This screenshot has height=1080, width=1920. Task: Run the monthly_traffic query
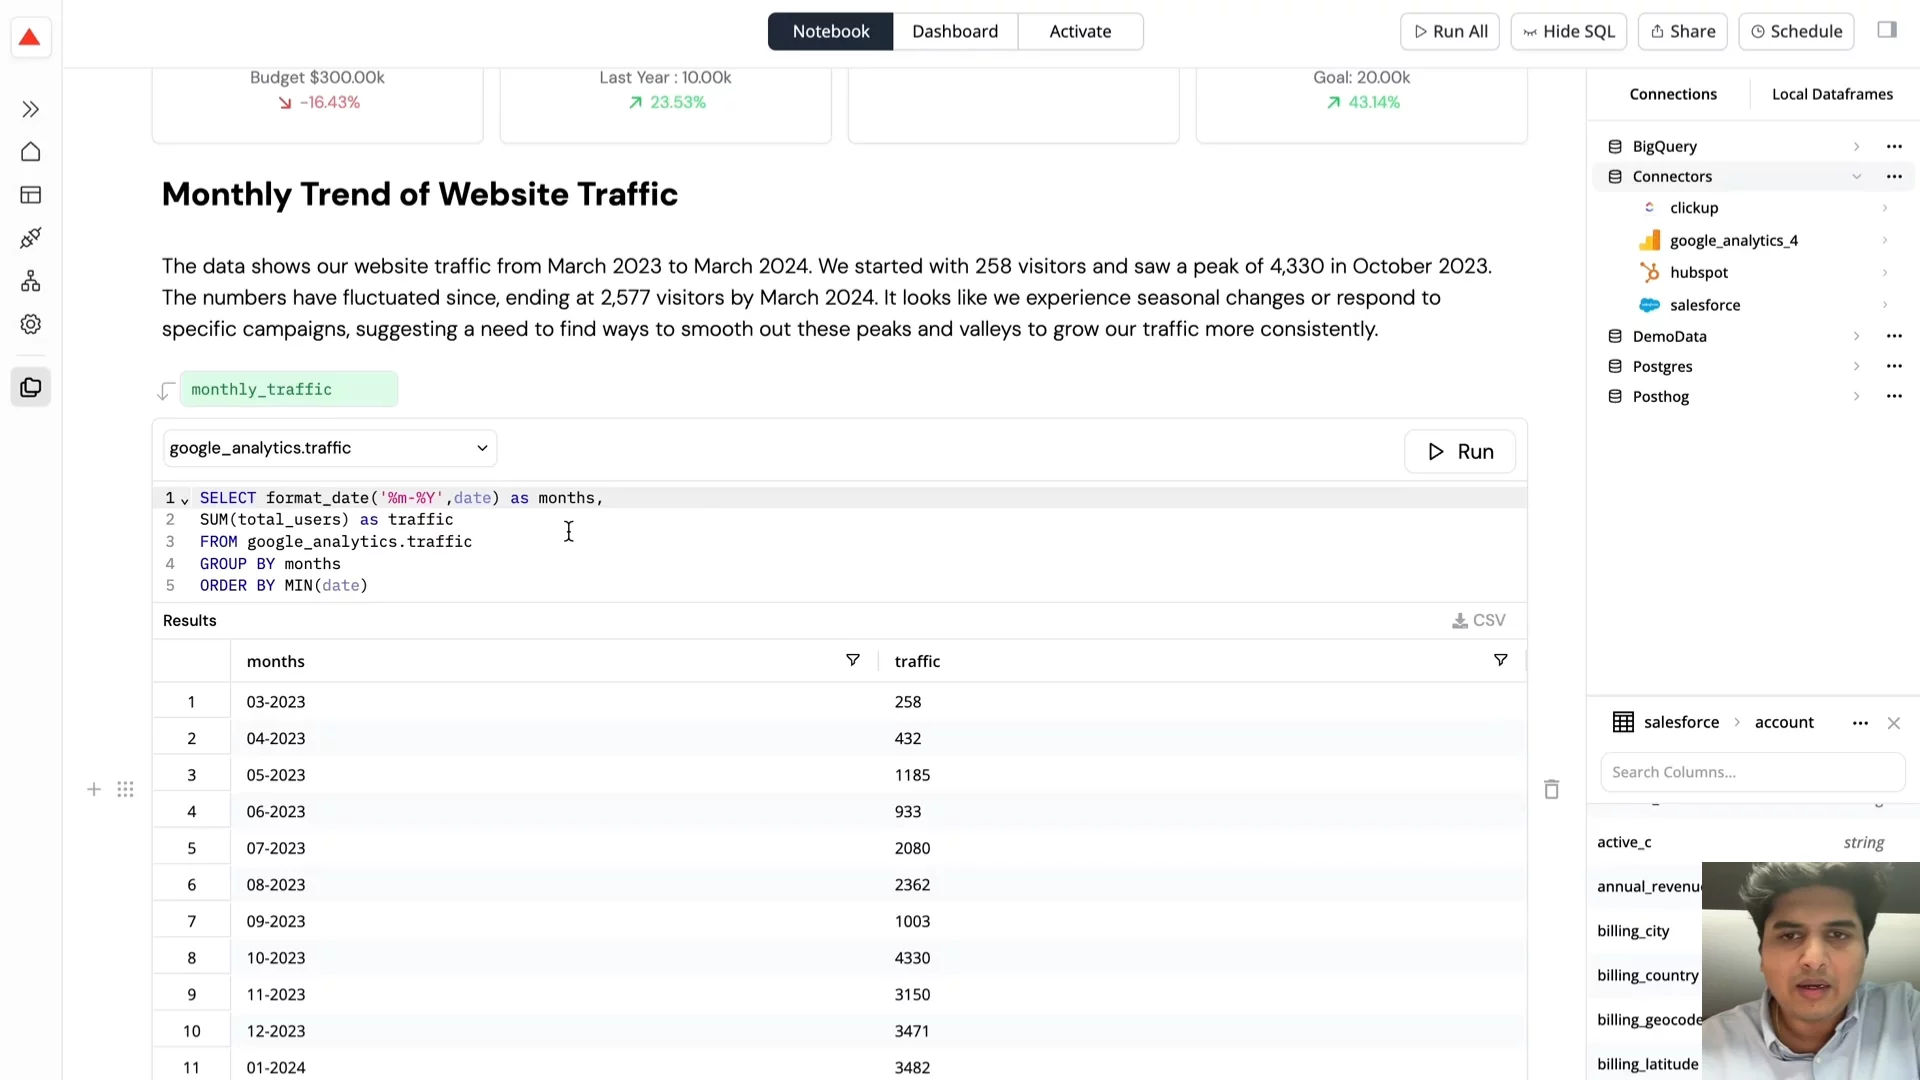click(x=1460, y=452)
